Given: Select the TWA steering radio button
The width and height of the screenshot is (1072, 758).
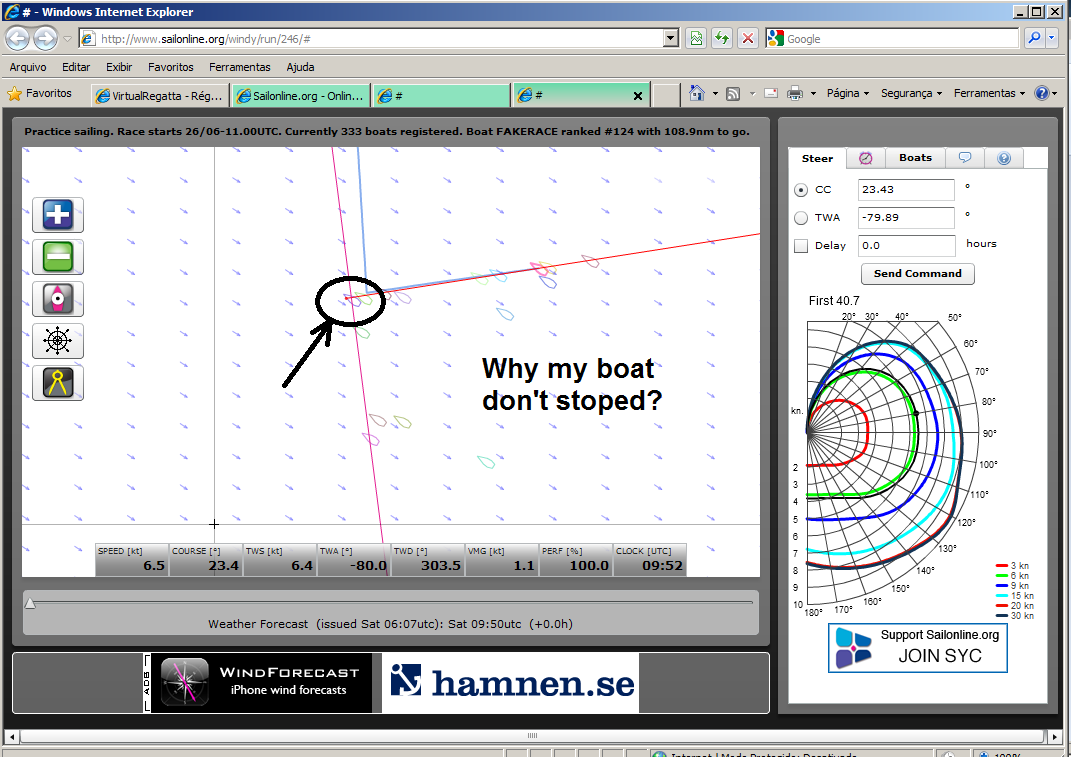Looking at the screenshot, I should pos(801,218).
